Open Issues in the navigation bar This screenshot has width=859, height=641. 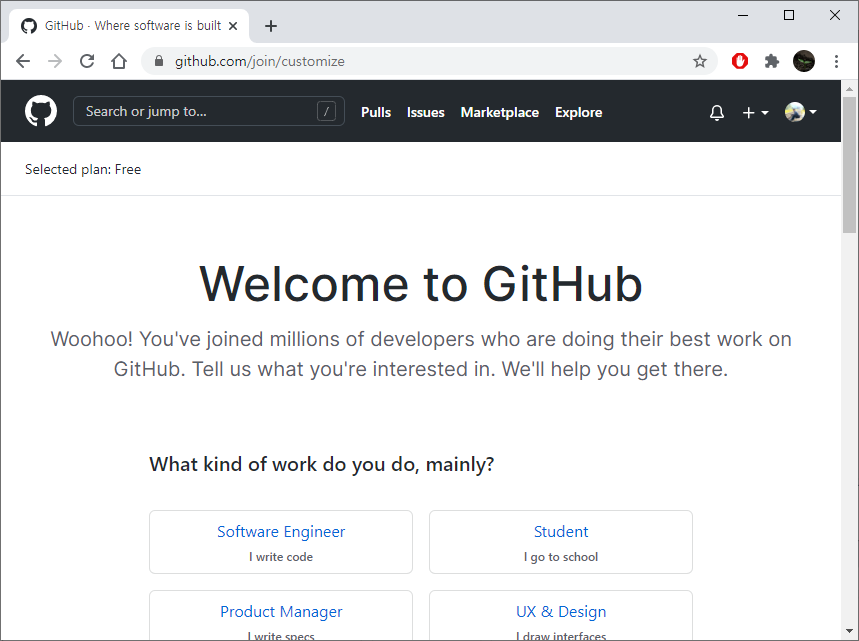point(426,112)
